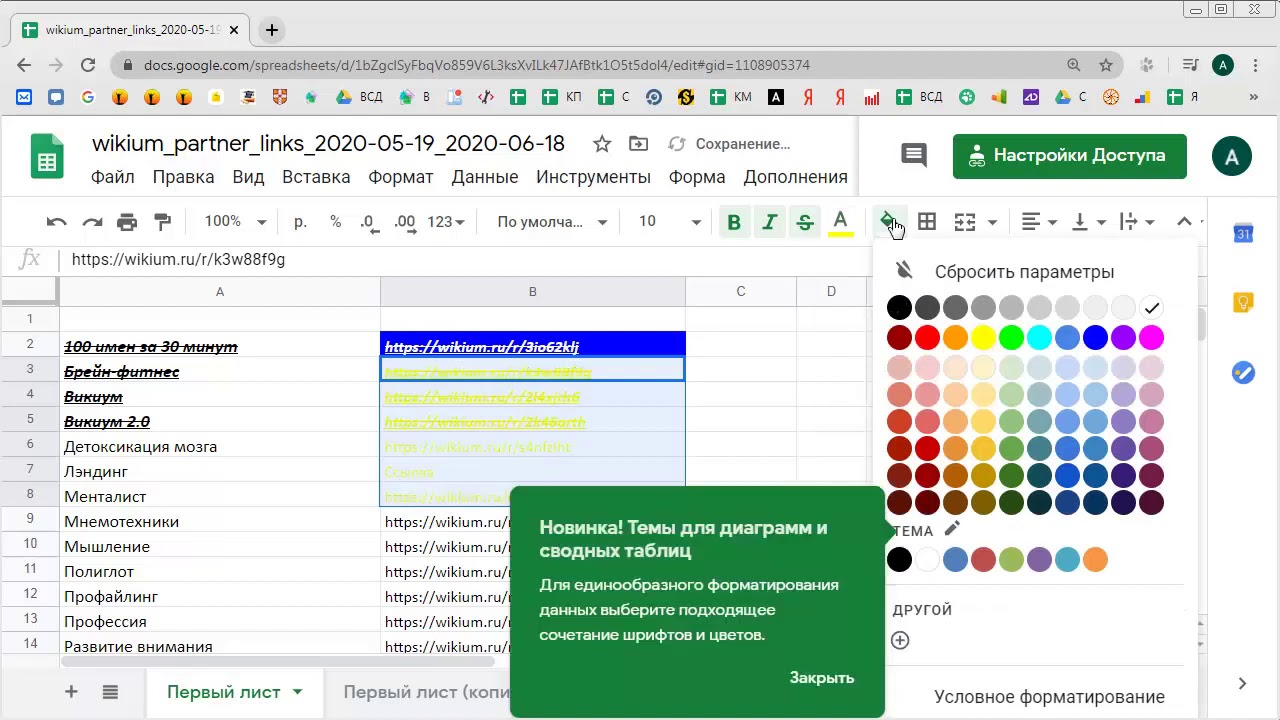Pick the orange theme color swatch
The image size is (1280, 720).
coord(1095,560)
